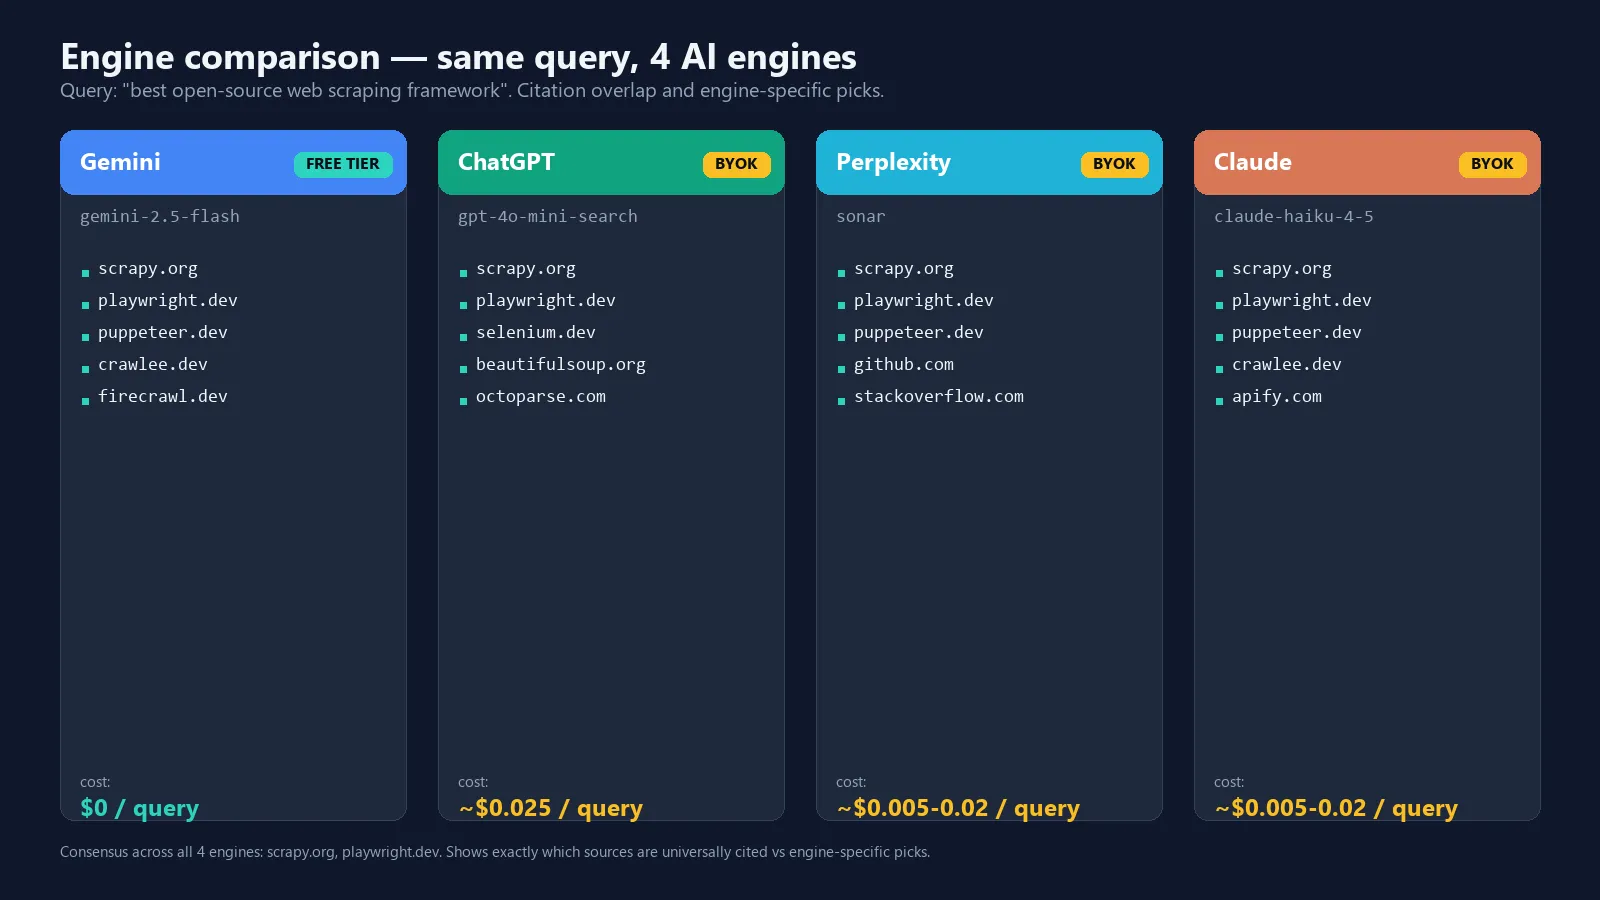Click the $0 / query Gemini cost
This screenshot has width=1600, height=900.
coord(139,808)
